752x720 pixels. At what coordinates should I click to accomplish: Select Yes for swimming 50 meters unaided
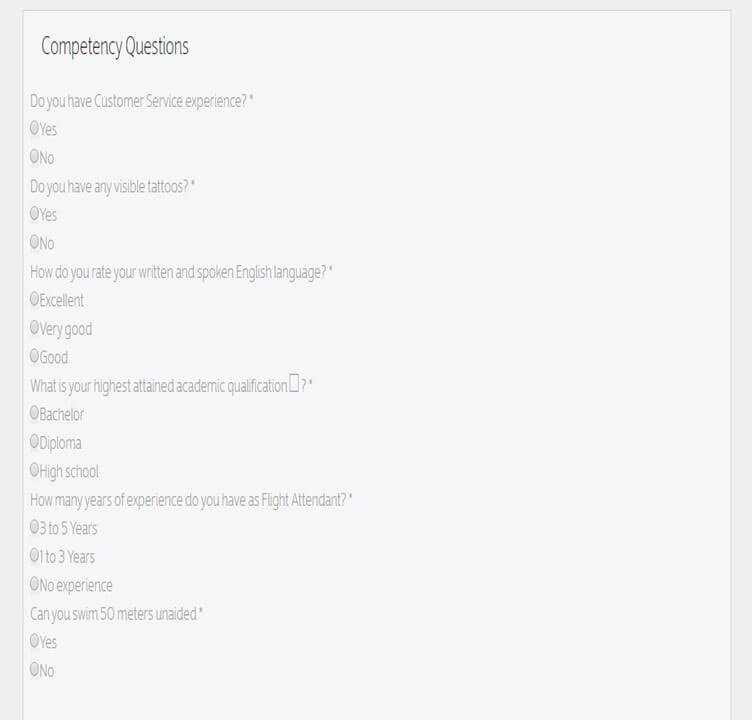tap(35, 641)
